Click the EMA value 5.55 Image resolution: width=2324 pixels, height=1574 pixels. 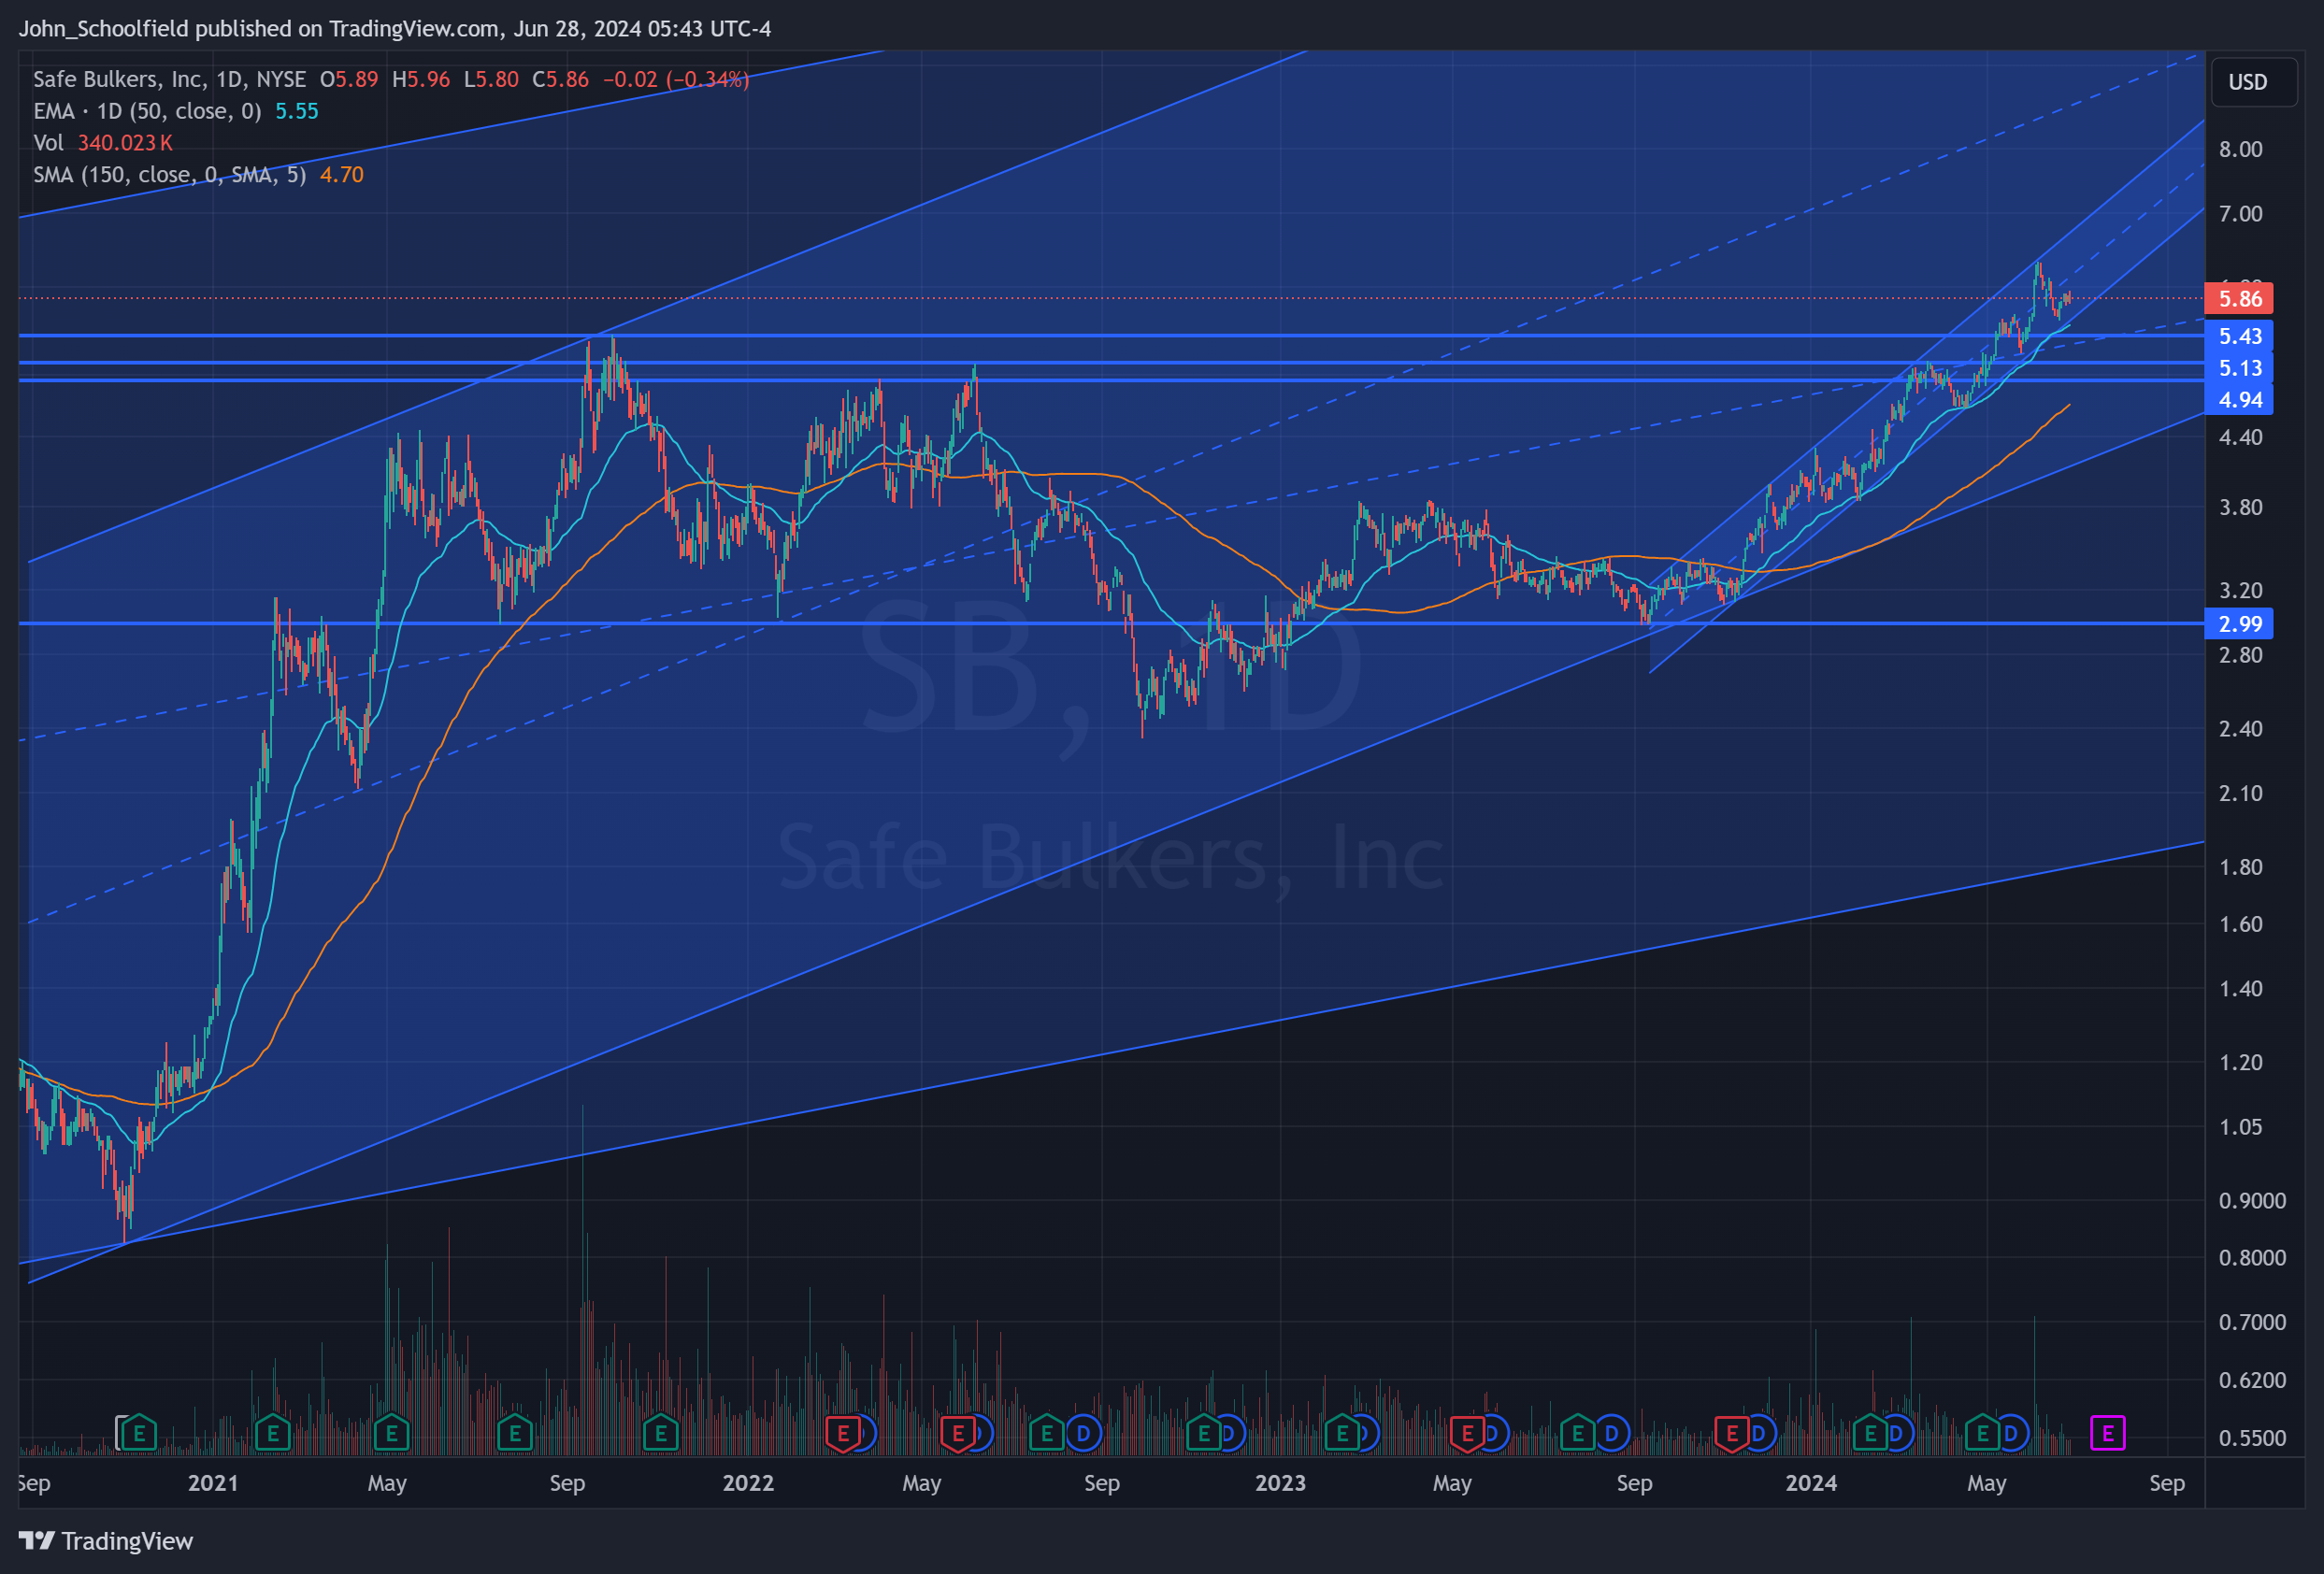297,111
